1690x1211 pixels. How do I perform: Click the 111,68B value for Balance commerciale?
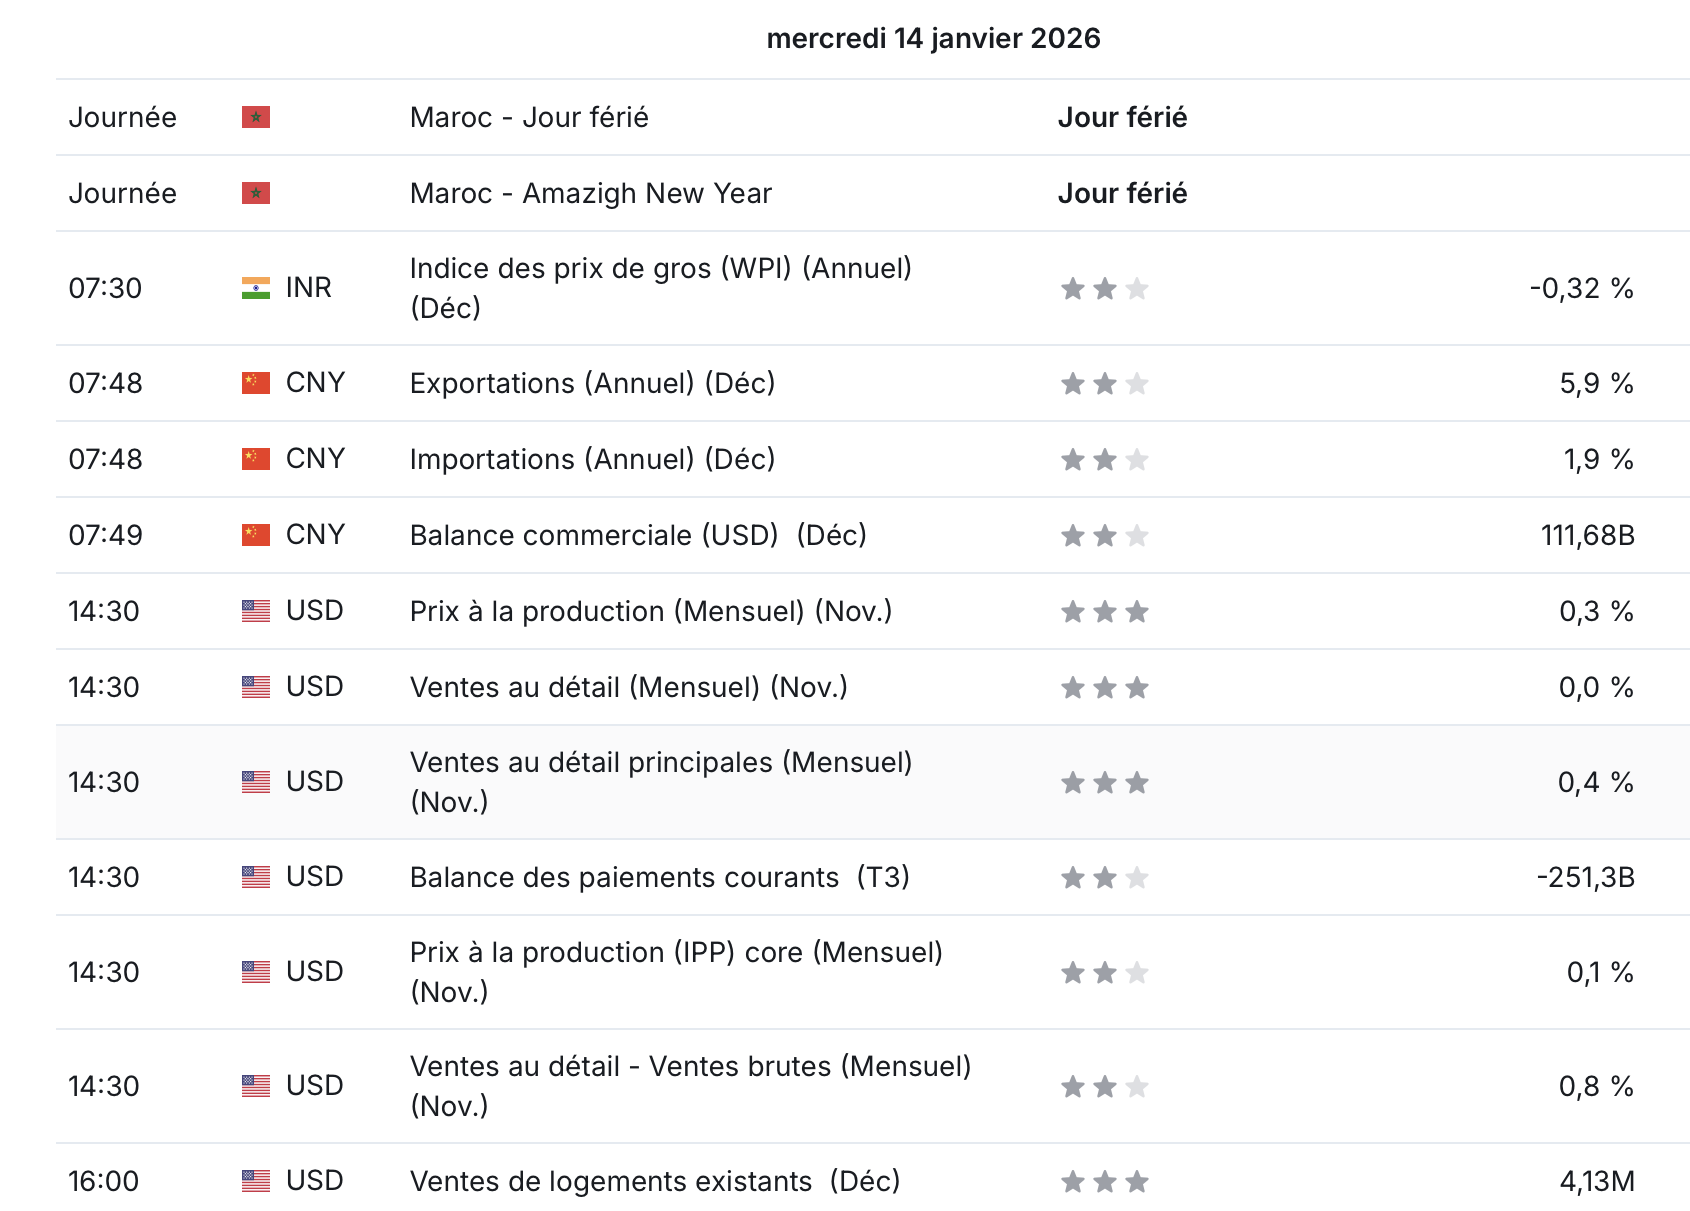coord(1588,535)
